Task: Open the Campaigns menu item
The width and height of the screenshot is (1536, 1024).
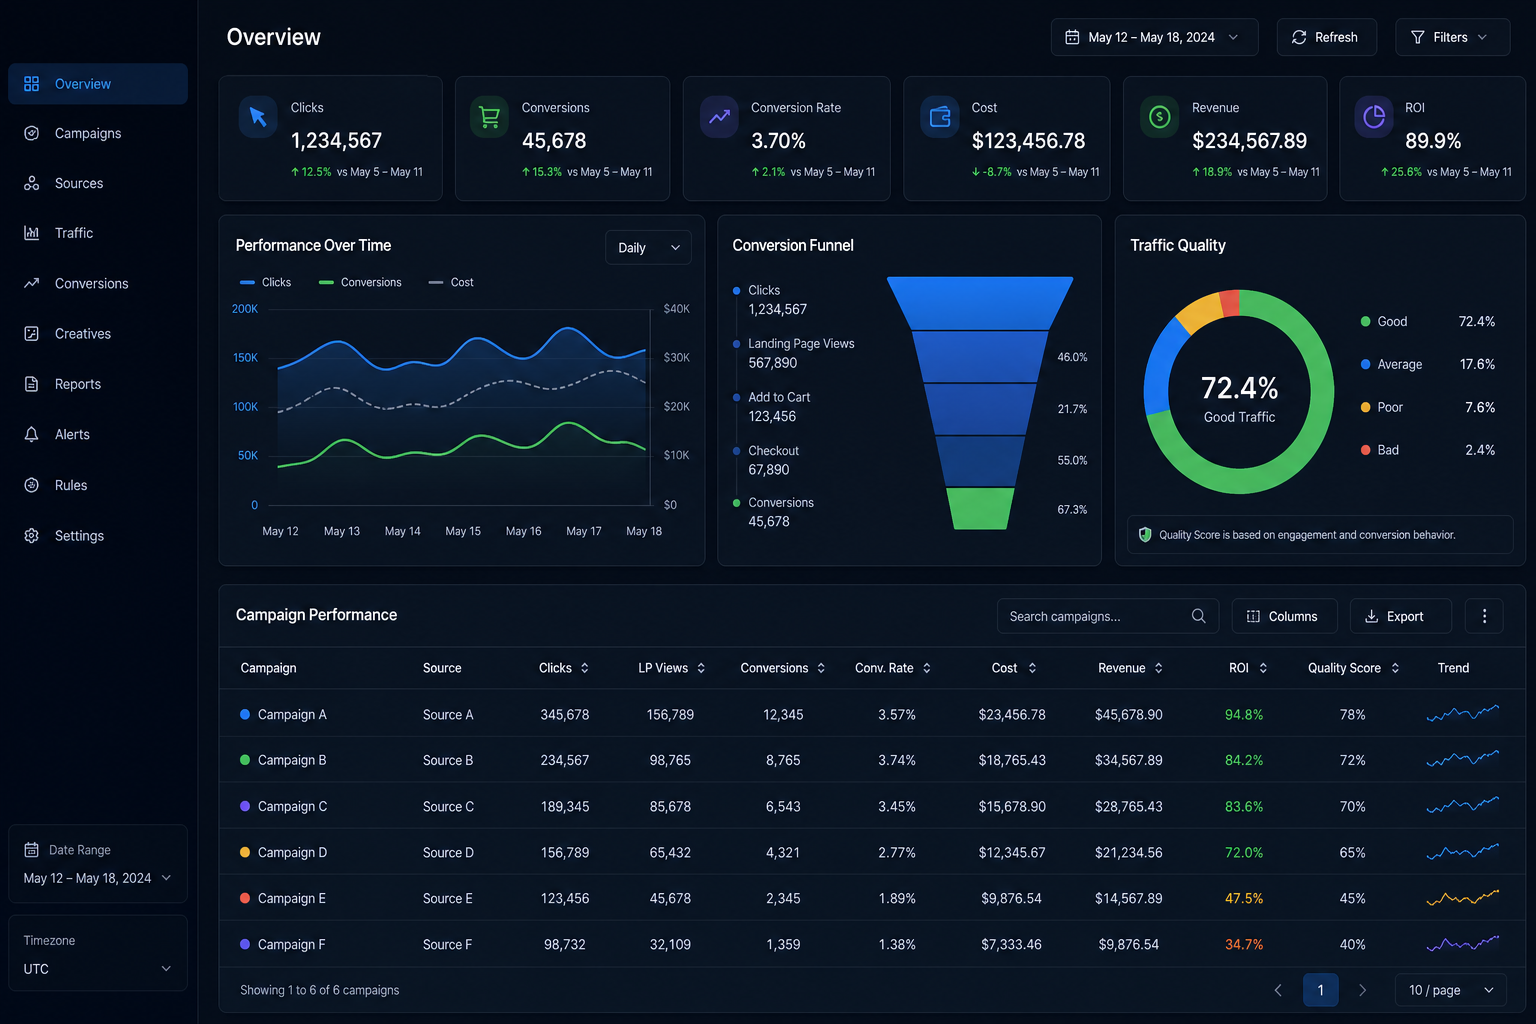Action: click(98, 133)
